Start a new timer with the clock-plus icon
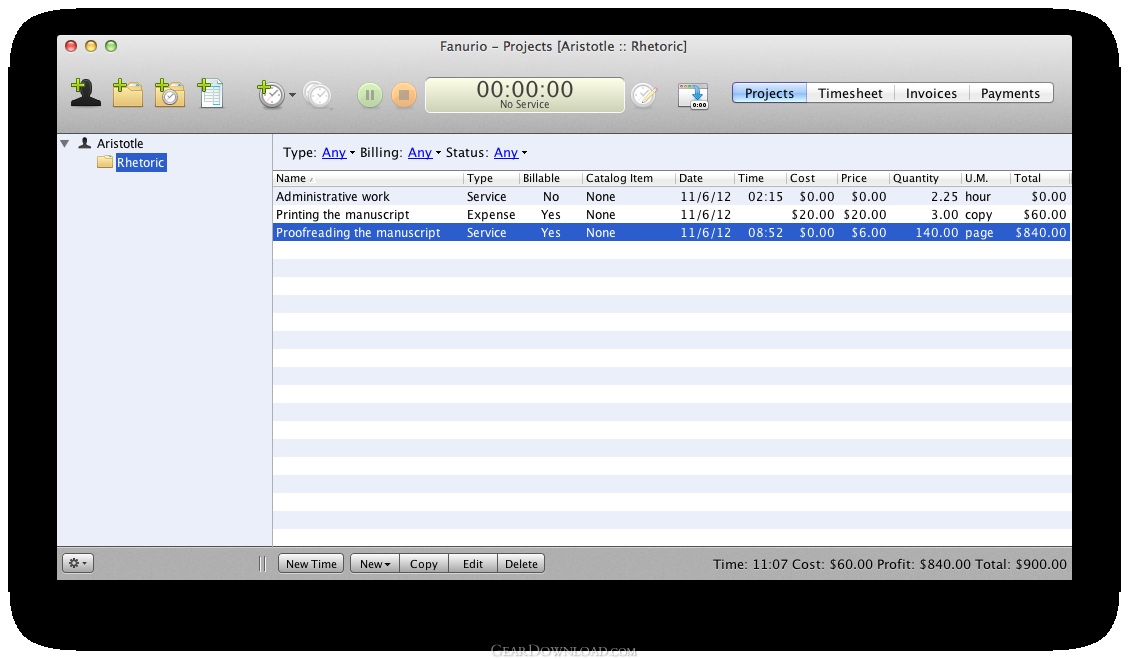Image resolution: width=1129 pixels, height=659 pixels. [271, 94]
